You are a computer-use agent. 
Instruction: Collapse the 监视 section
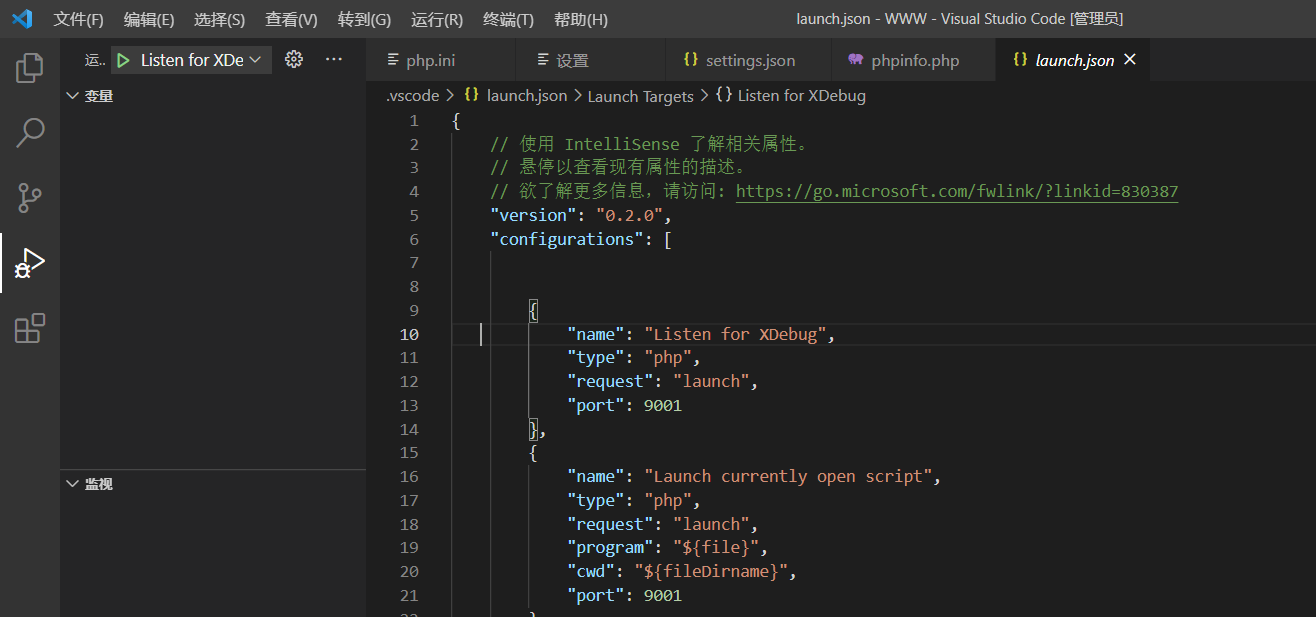coord(89,484)
